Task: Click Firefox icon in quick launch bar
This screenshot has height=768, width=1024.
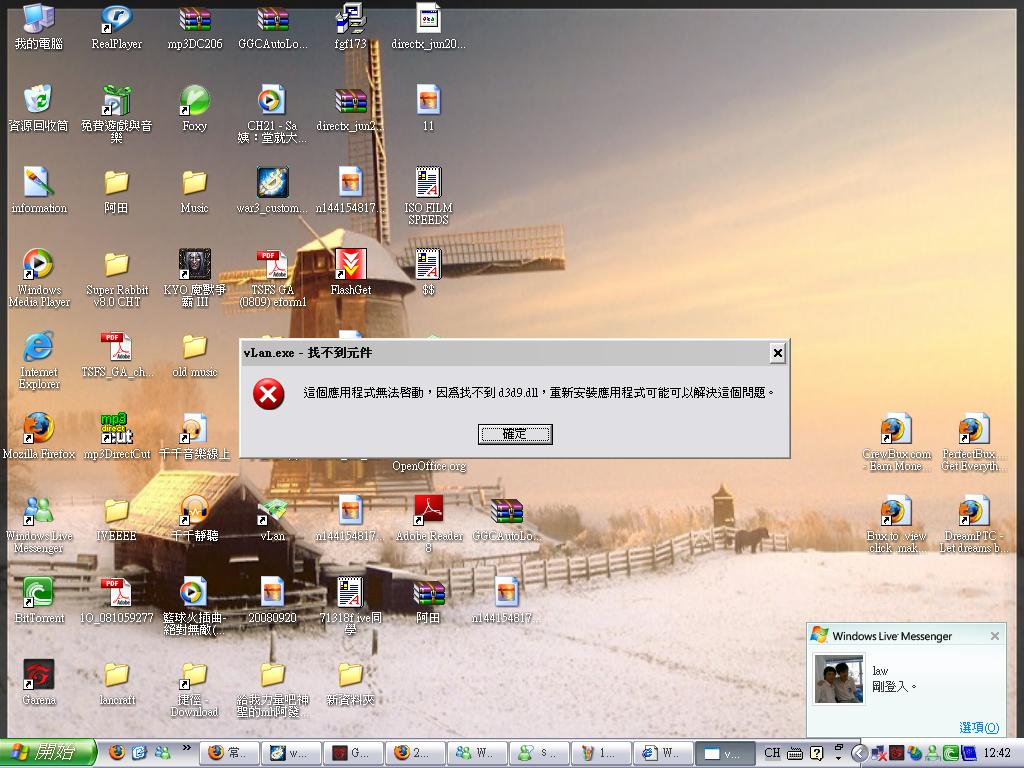Action: [x=117, y=753]
